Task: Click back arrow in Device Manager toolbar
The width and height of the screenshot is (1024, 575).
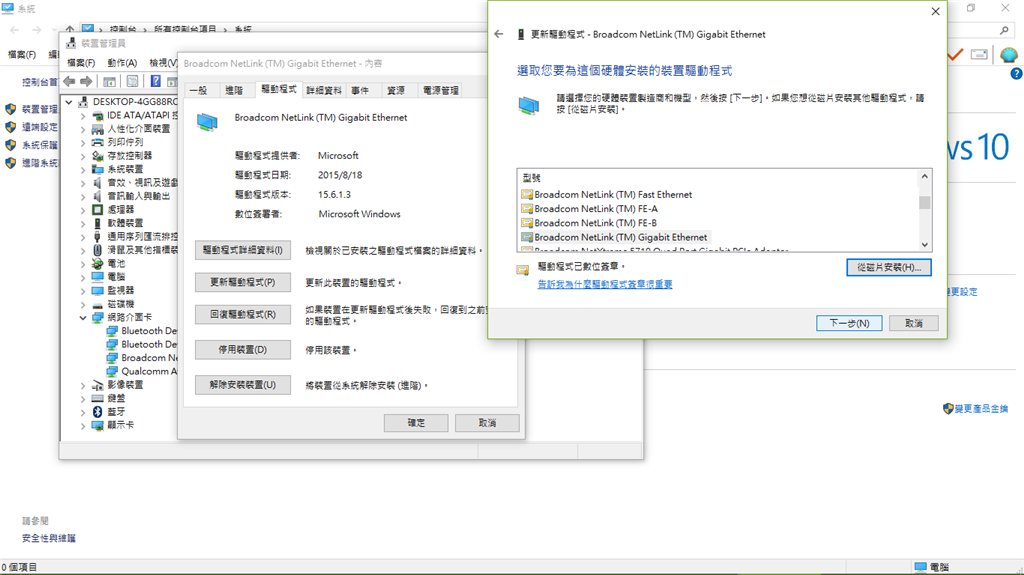Action: point(69,82)
